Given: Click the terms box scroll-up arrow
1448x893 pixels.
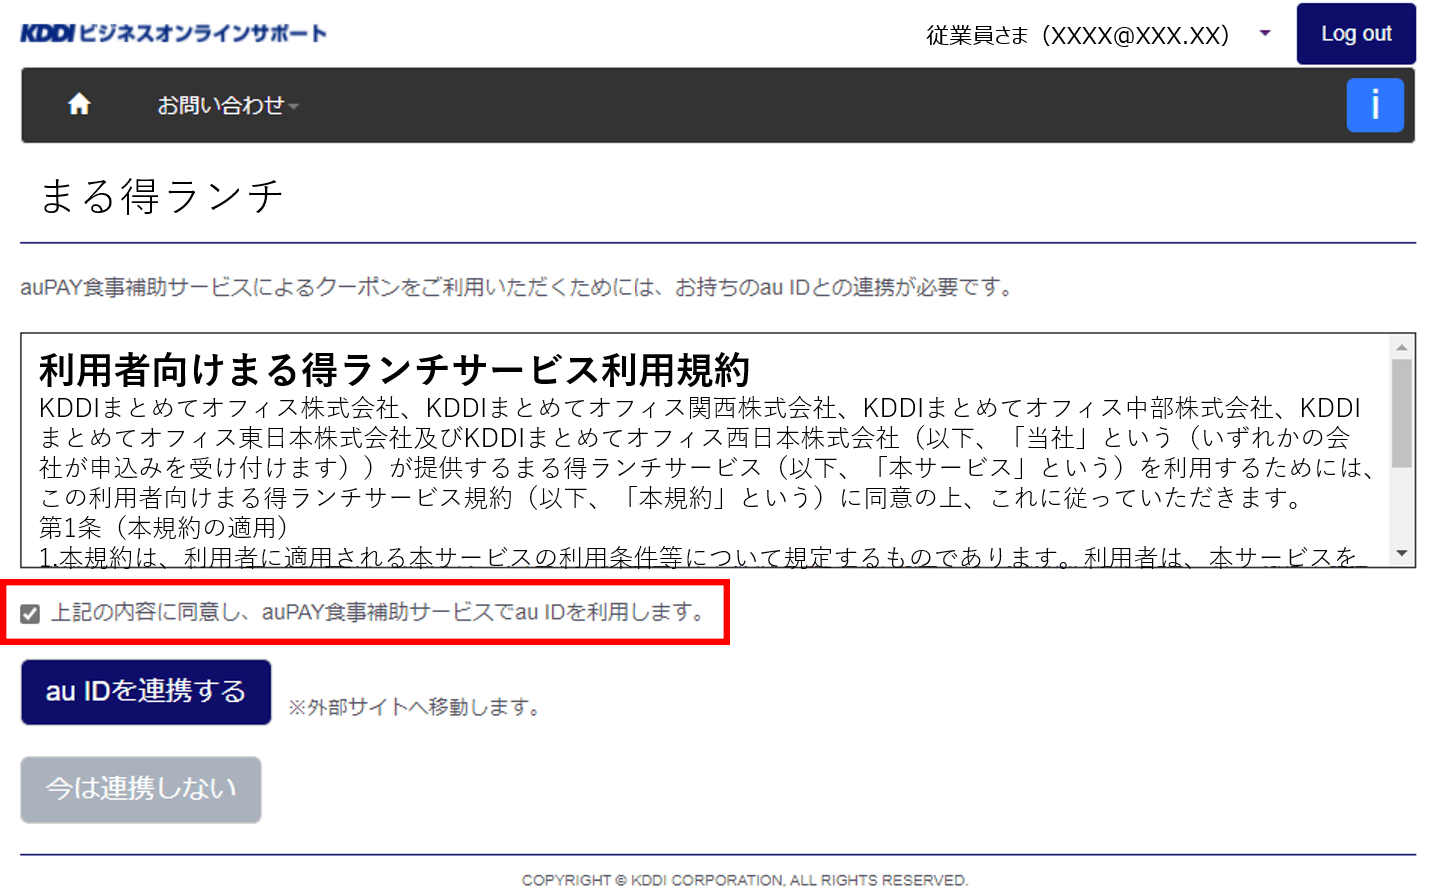Looking at the screenshot, I should click(x=1401, y=347).
